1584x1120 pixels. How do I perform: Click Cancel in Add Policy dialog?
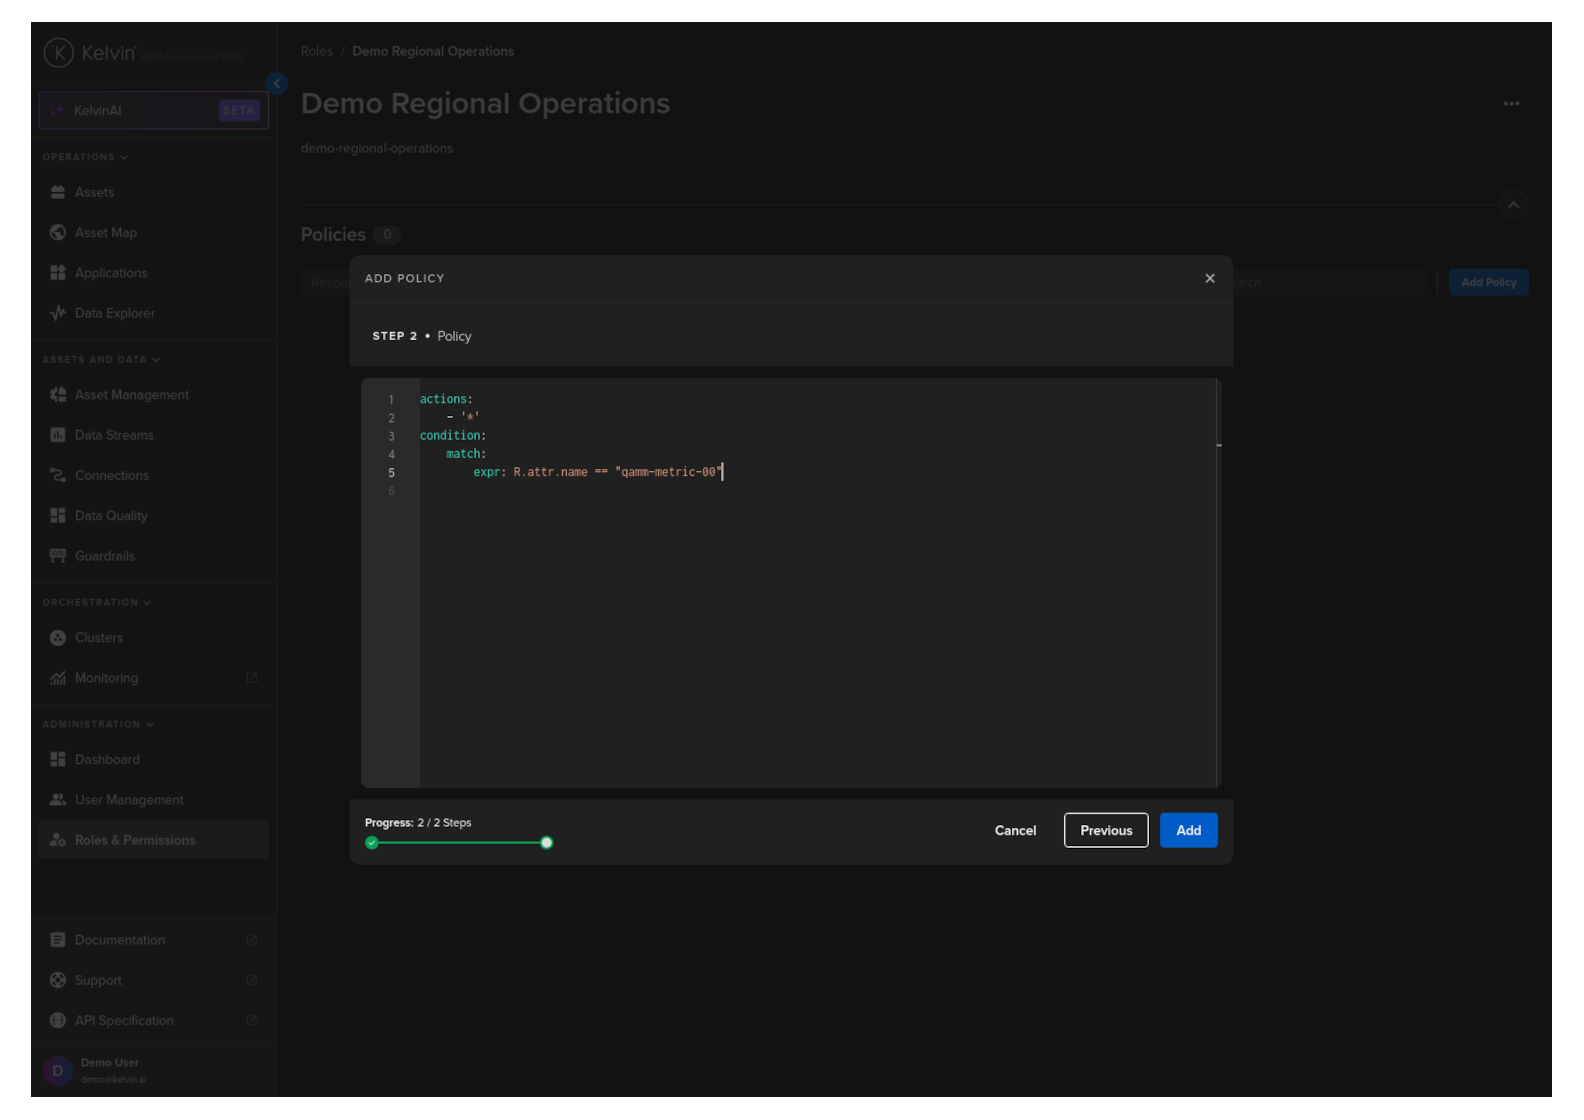pos(1015,830)
